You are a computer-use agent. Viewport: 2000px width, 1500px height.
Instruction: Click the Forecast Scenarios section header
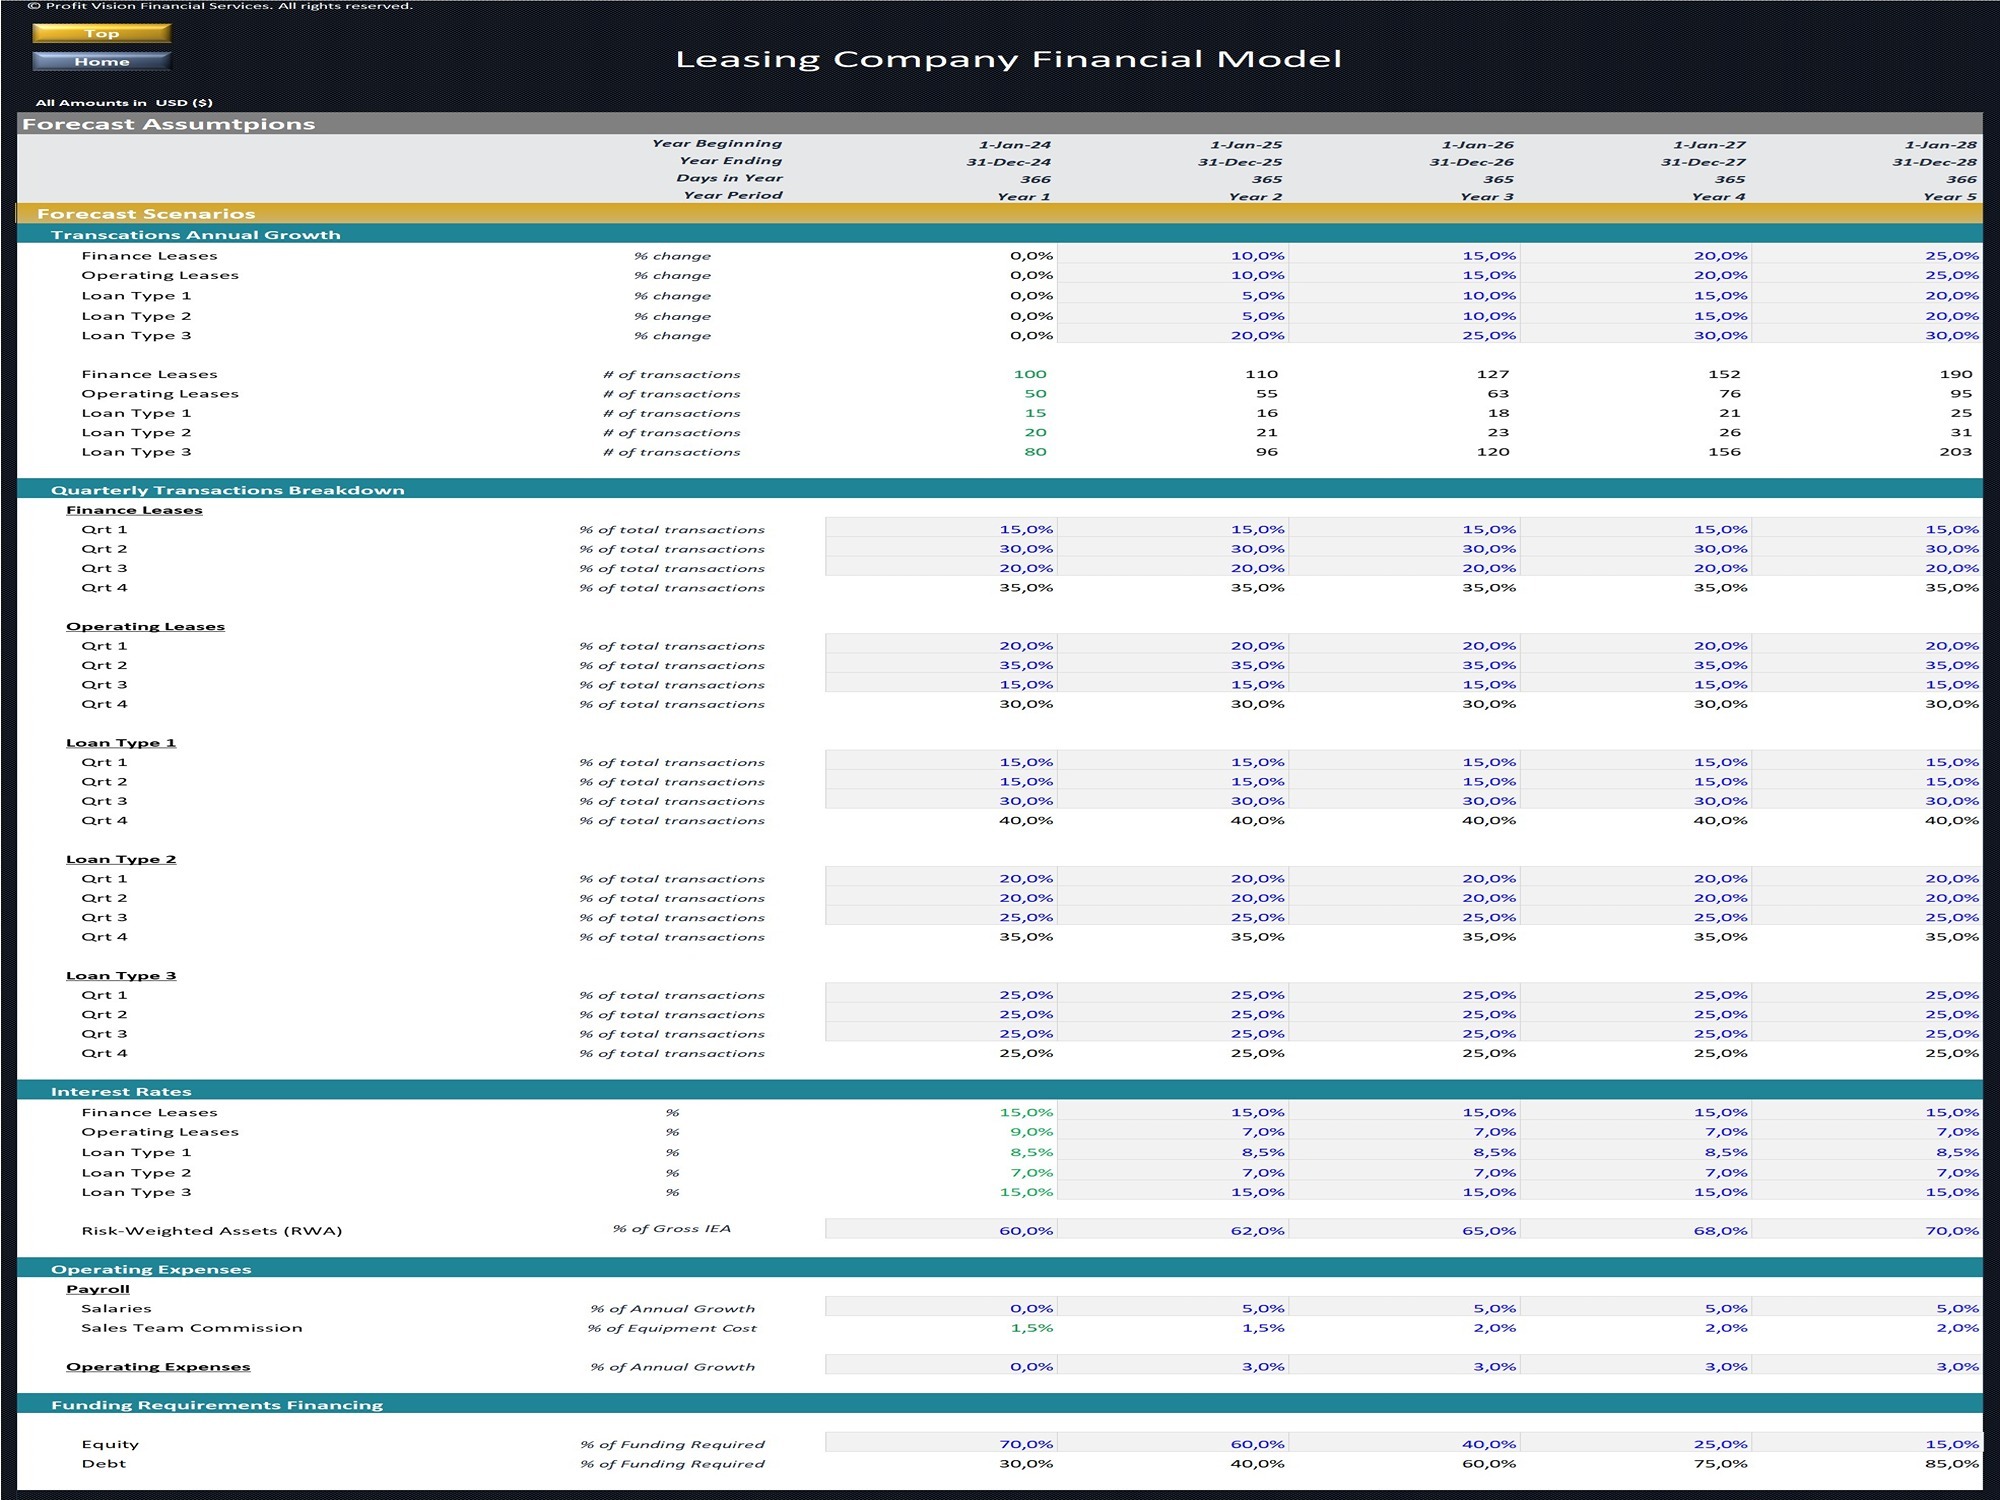tap(999, 214)
